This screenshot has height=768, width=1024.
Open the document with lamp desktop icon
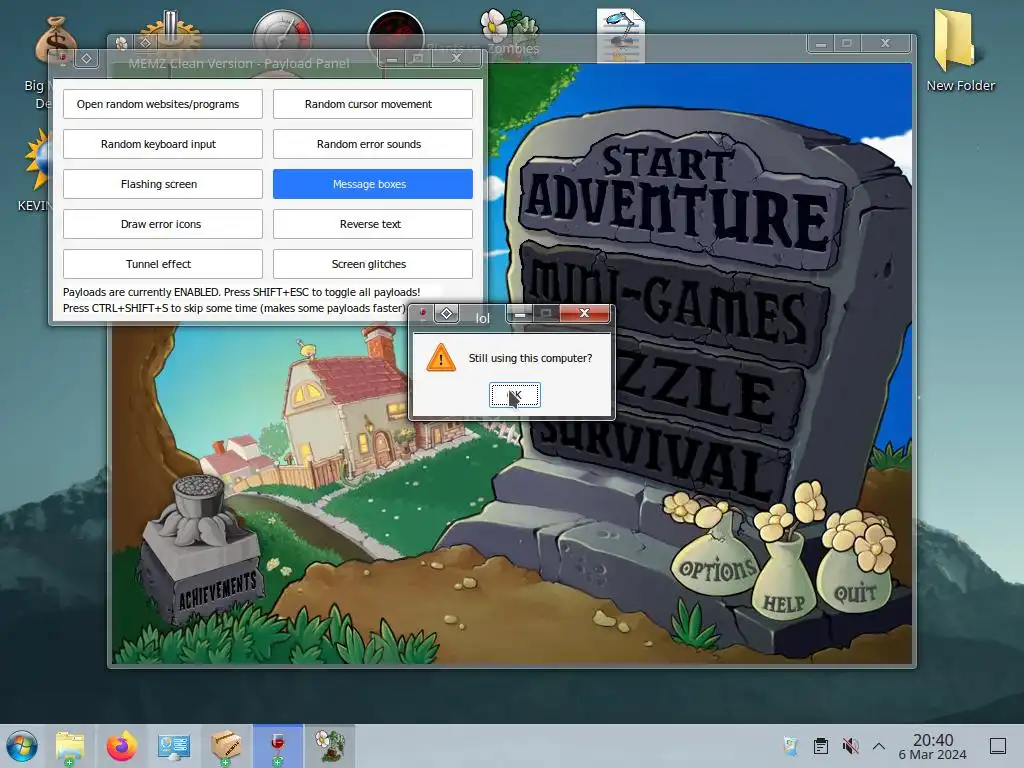pyautogui.click(x=620, y=36)
